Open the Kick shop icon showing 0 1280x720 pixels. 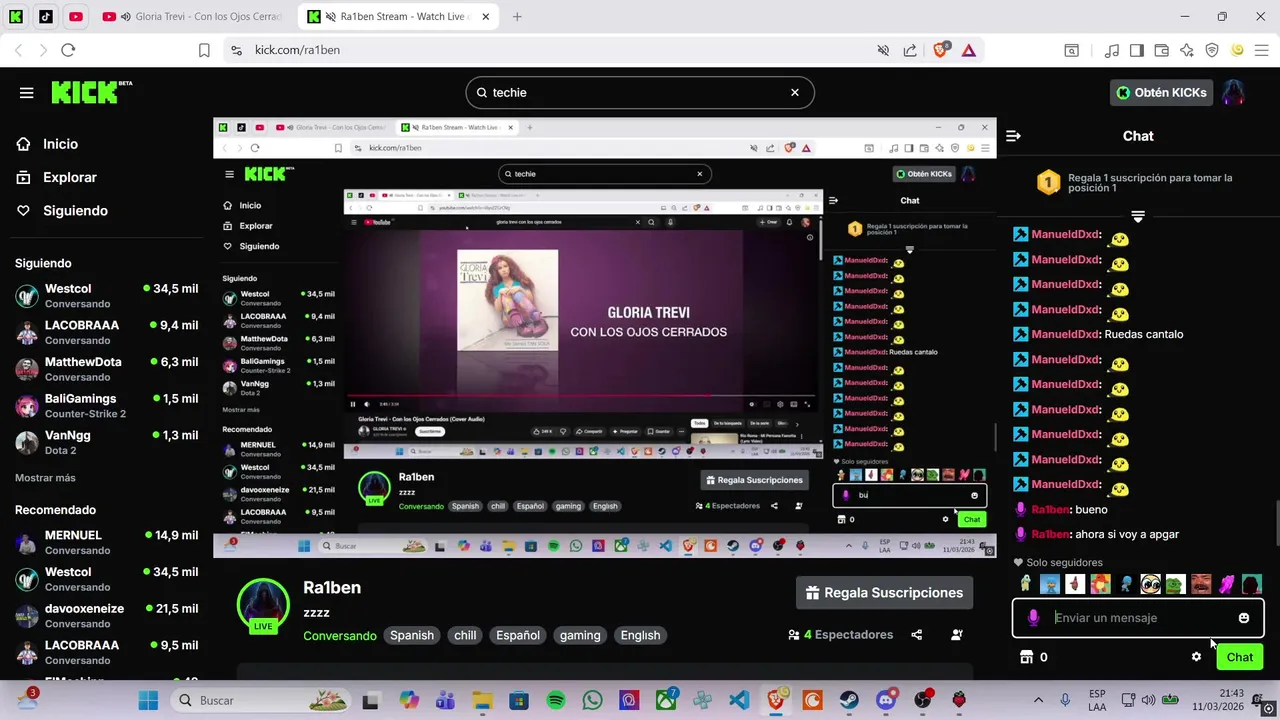pos(1033,657)
